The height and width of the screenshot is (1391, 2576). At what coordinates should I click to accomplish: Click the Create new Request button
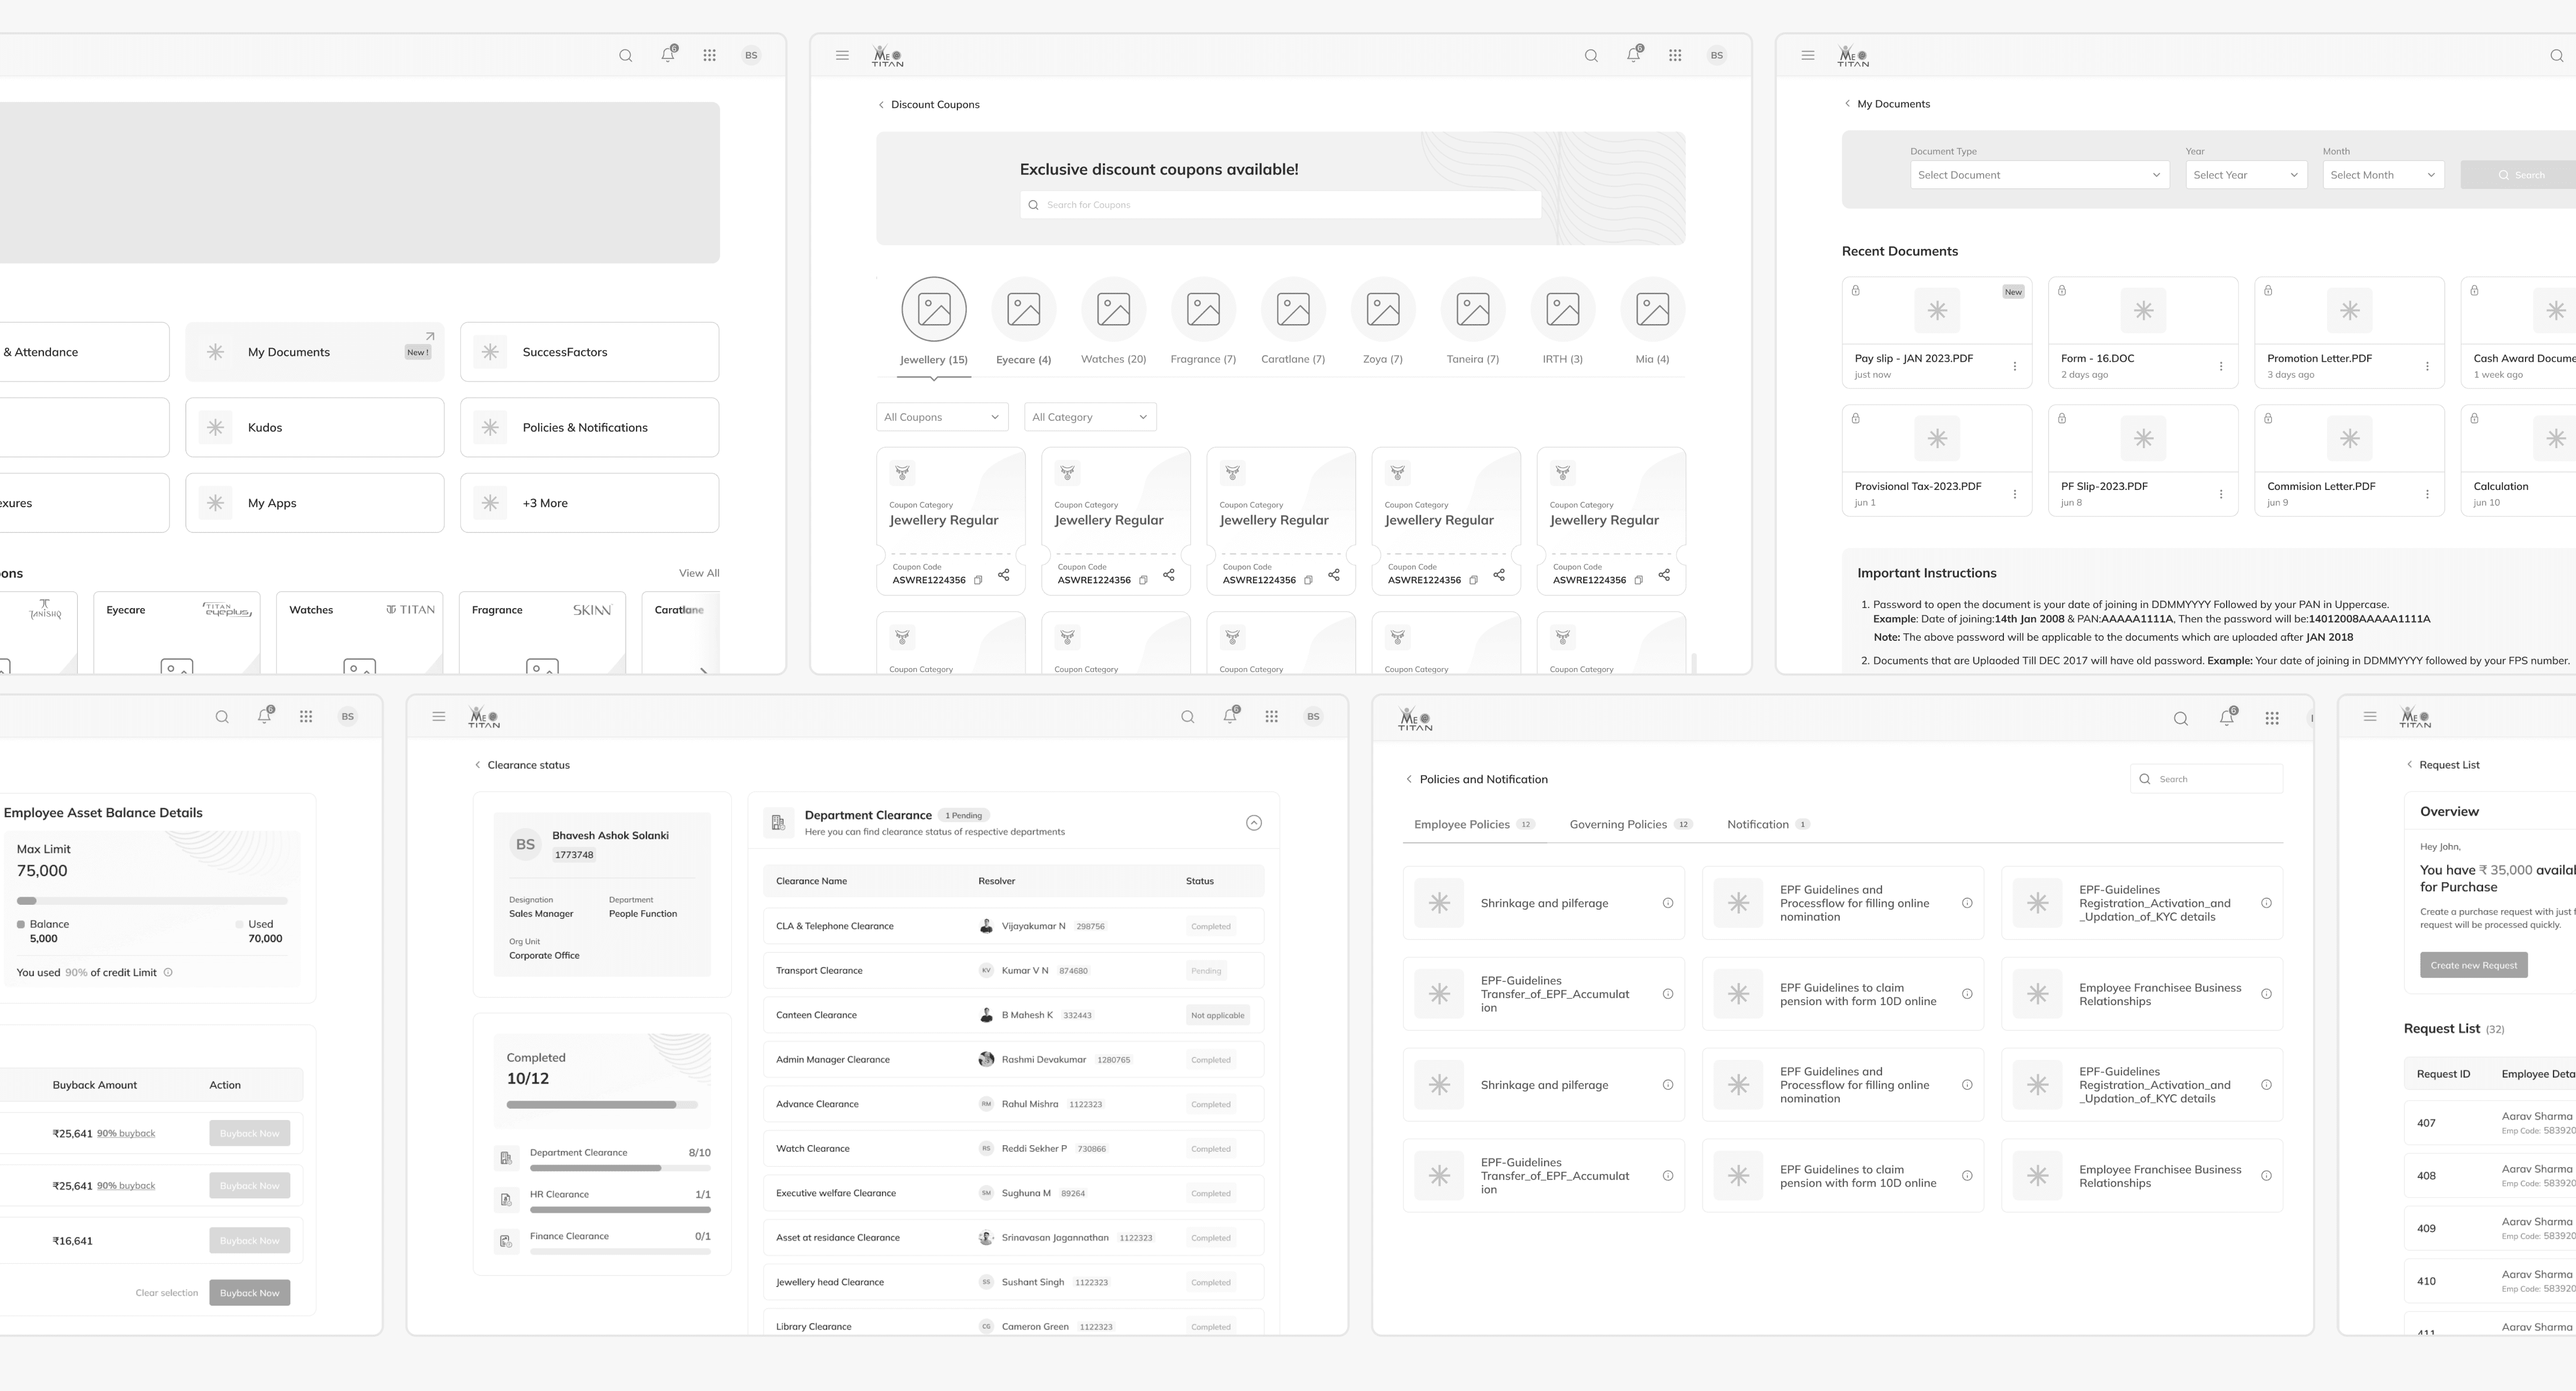click(2473, 965)
